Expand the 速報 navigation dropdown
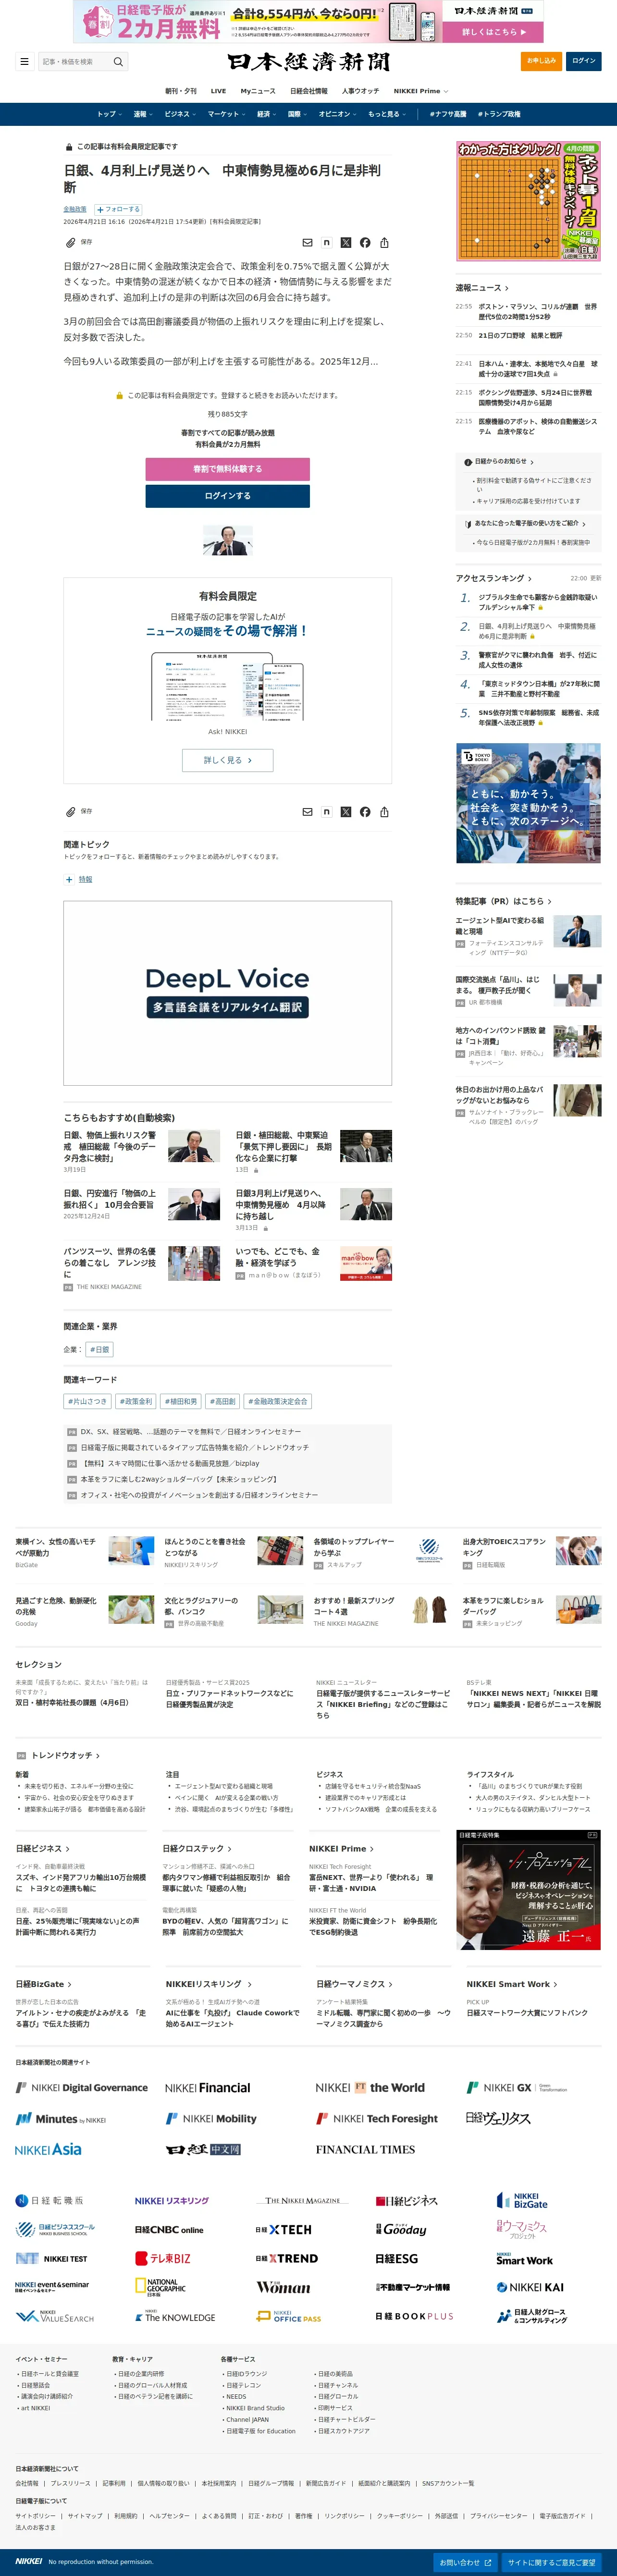Viewport: 617px width, 2576px height. click(x=143, y=114)
